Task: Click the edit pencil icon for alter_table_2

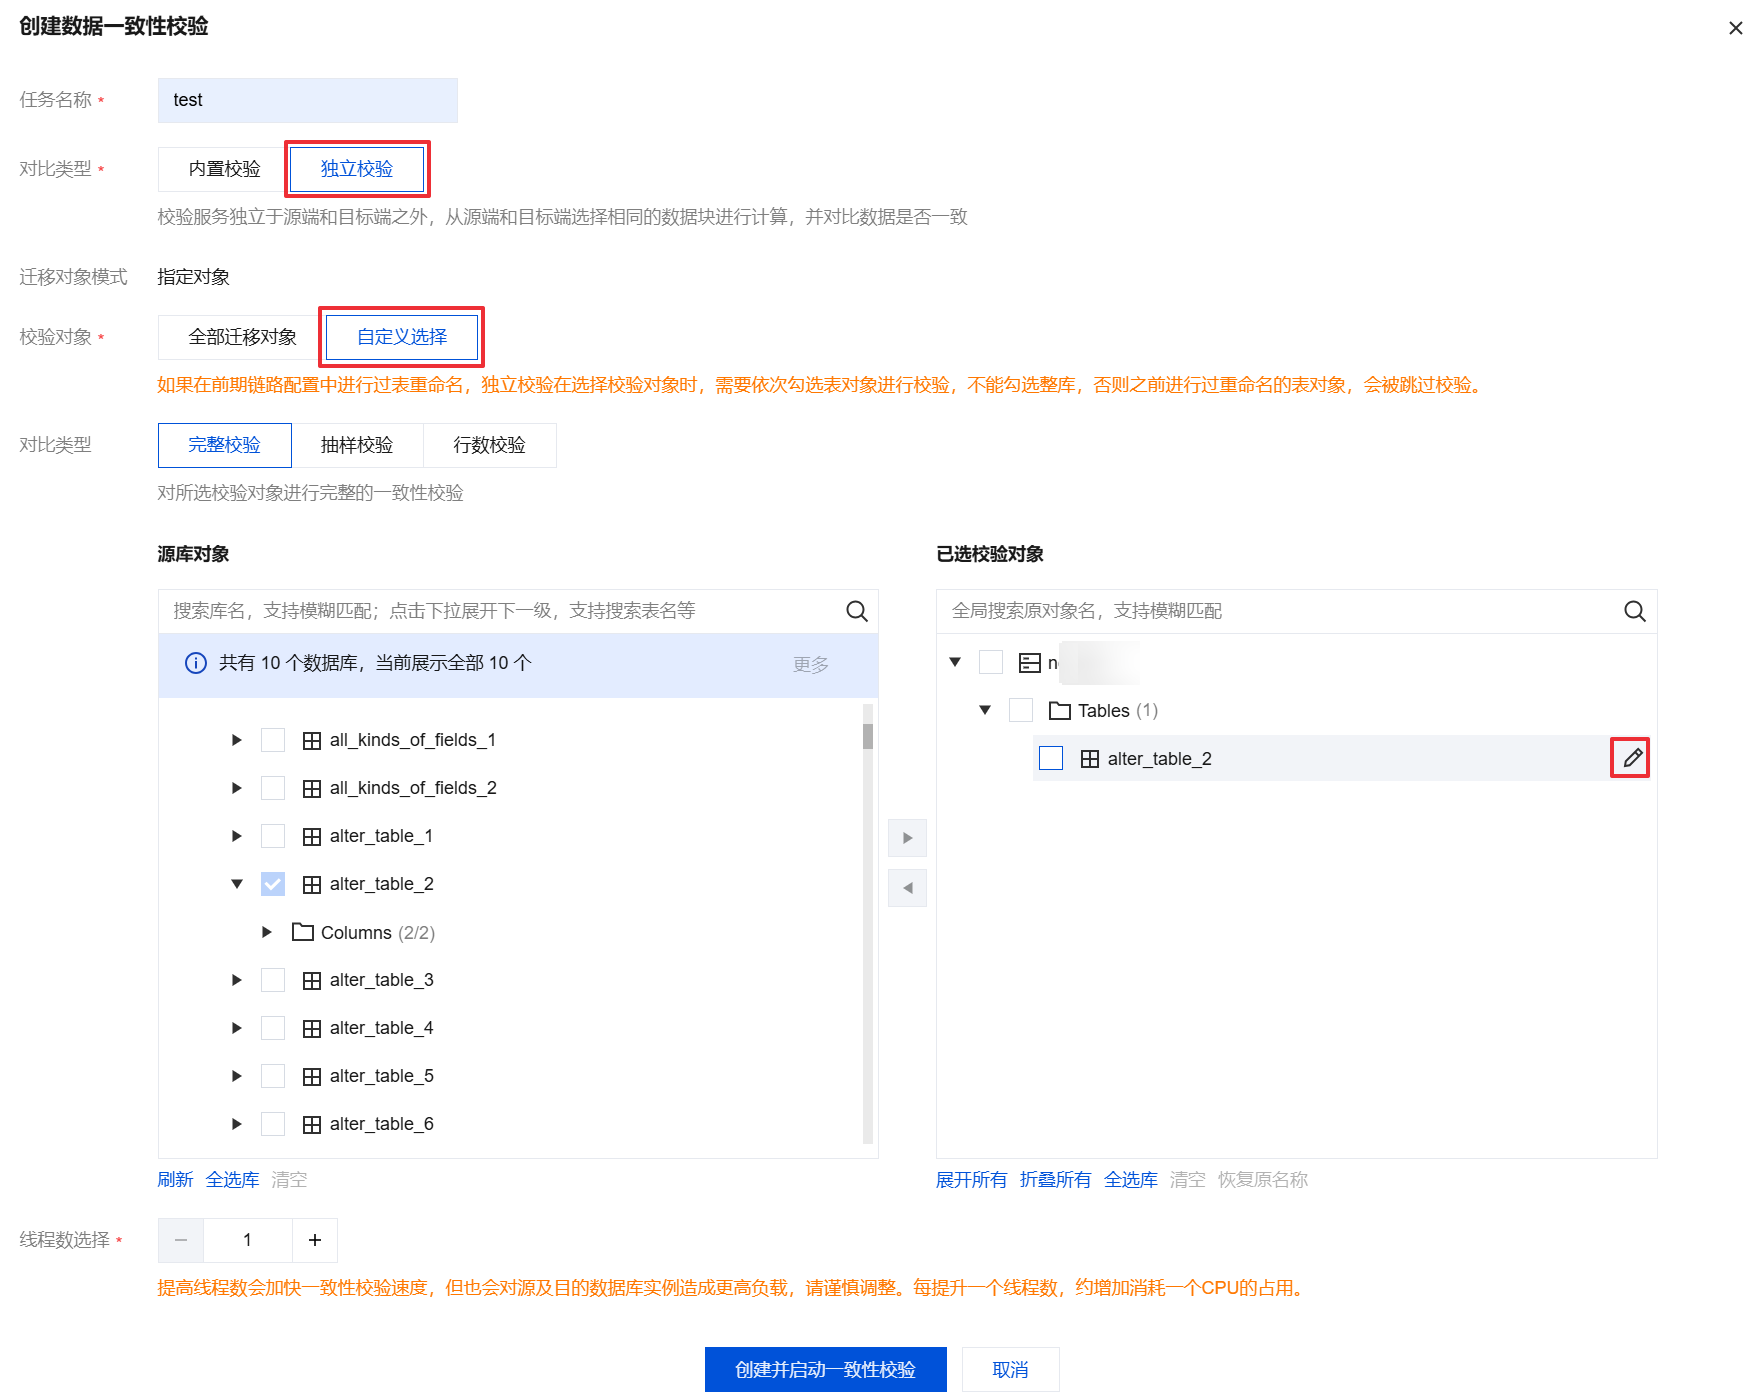Action: (1631, 758)
